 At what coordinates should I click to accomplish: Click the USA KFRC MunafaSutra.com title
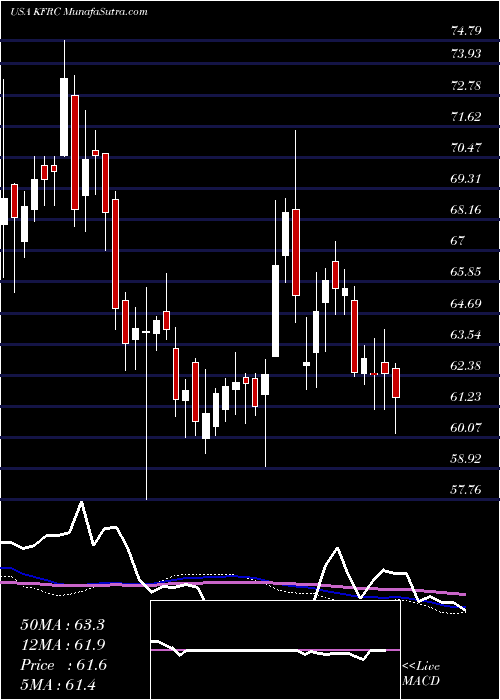coord(79,12)
